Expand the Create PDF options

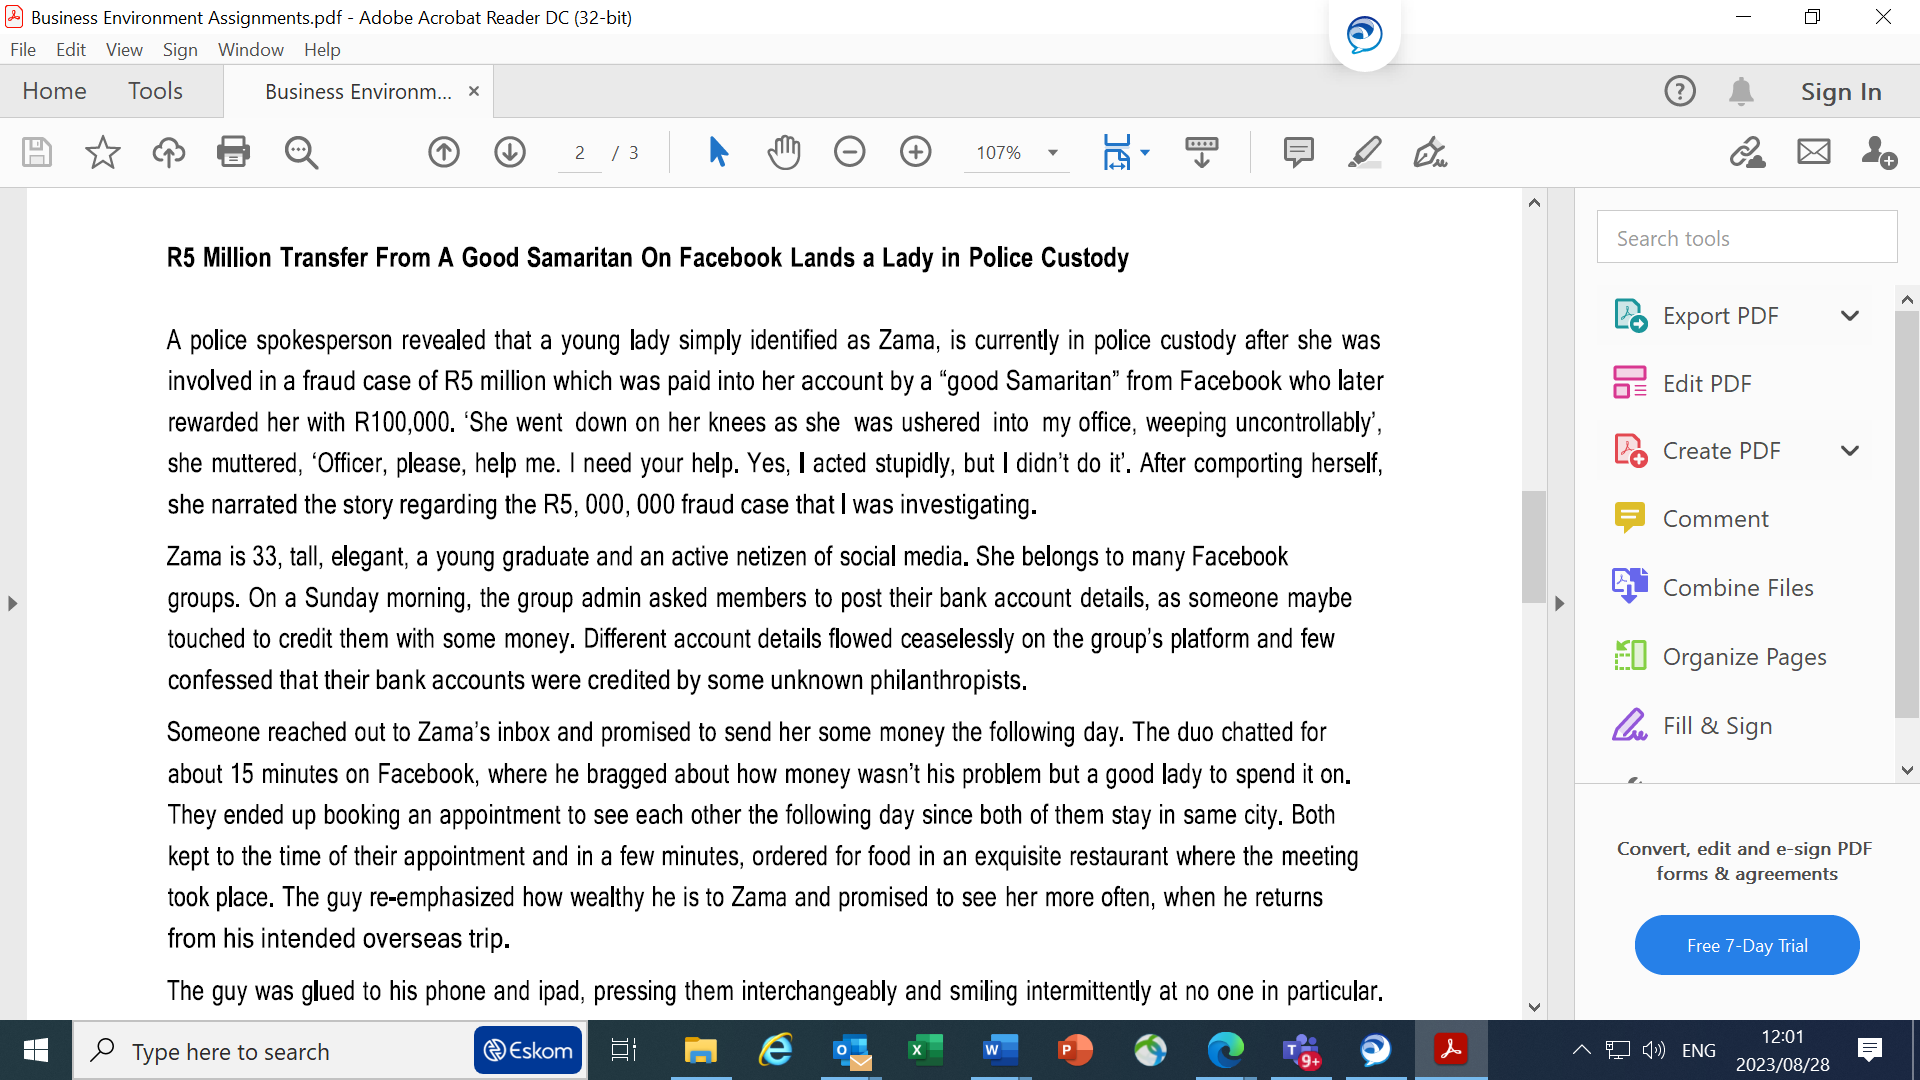(1849, 451)
